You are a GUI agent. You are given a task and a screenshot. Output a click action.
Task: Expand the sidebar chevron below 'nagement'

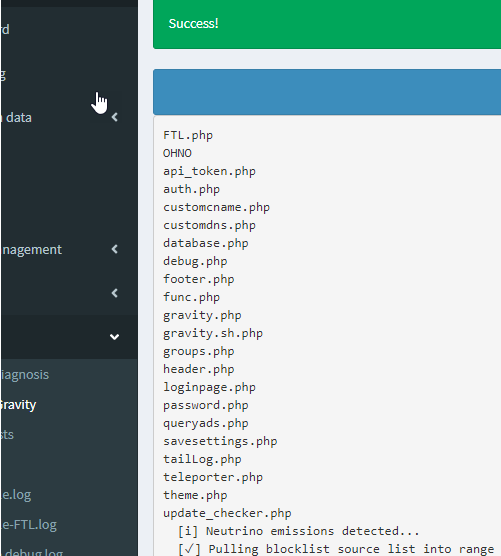click(x=114, y=293)
